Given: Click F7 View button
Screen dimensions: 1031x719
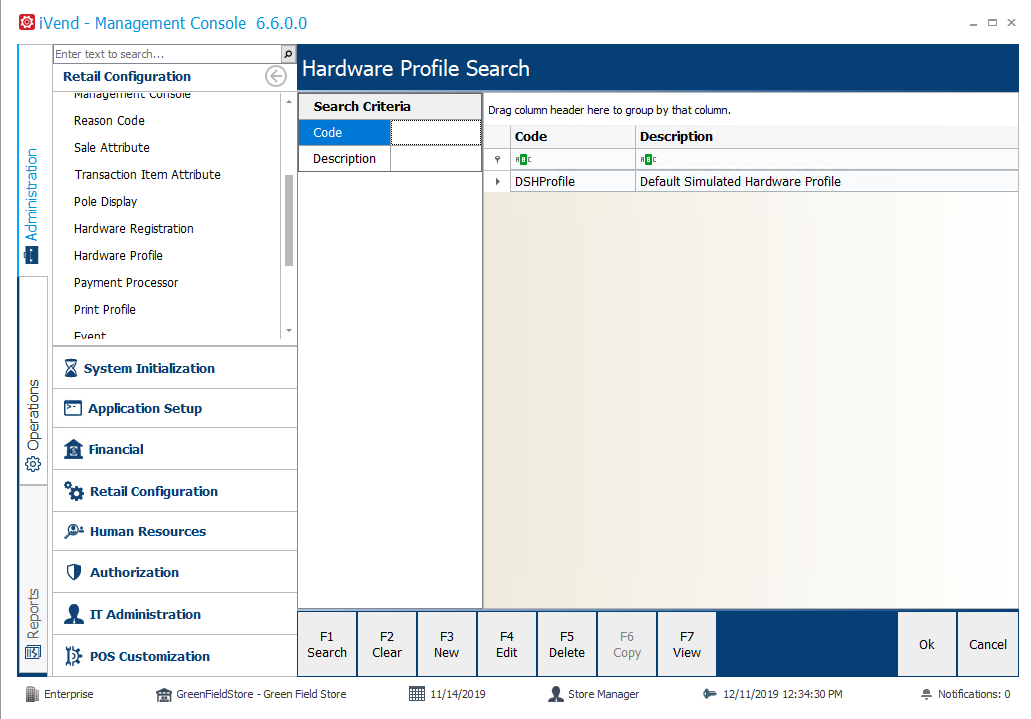Looking at the screenshot, I should tap(686, 645).
